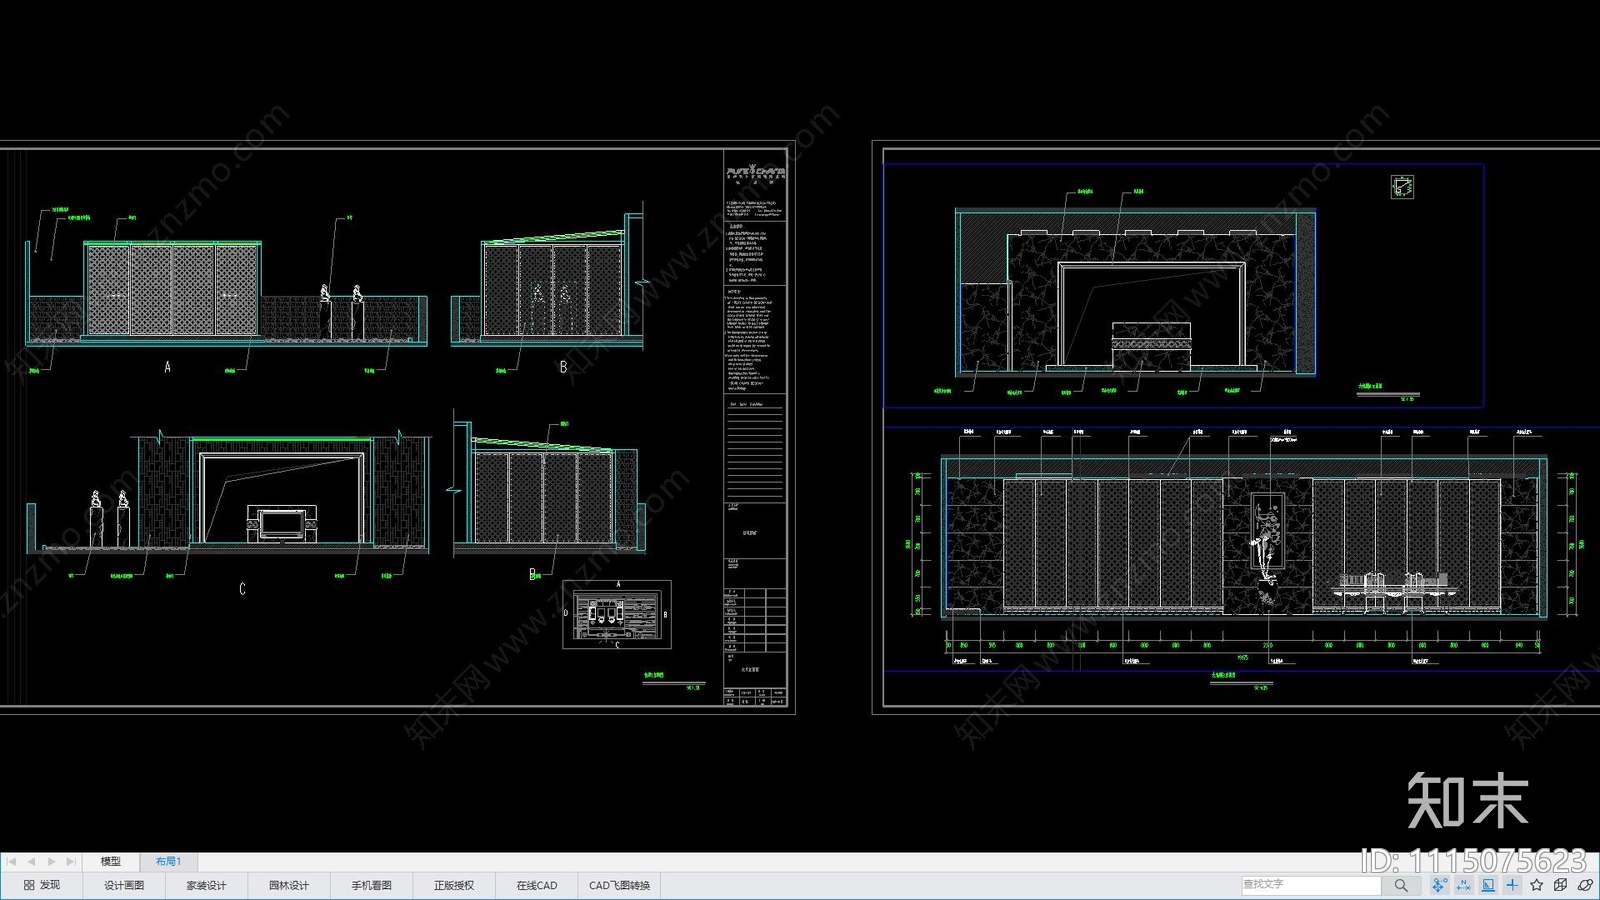Go to next layout tab arrow

pyautogui.click(x=51, y=861)
